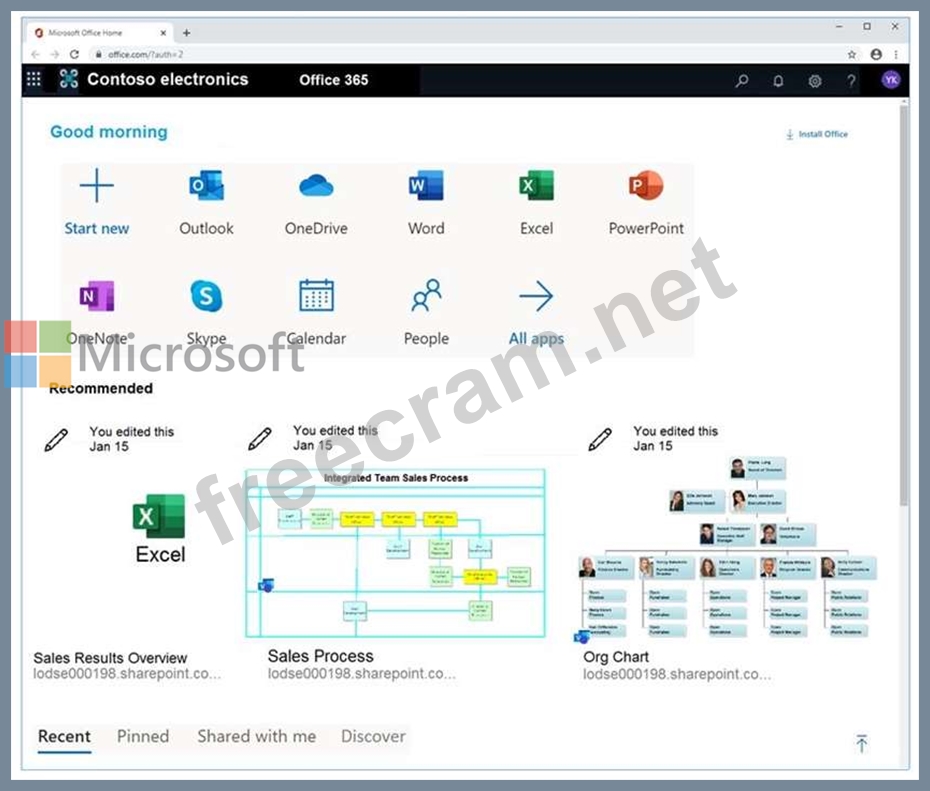Click the Office 365 header link
The height and width of the screenshot is (791, 930).
click(333, 80)
